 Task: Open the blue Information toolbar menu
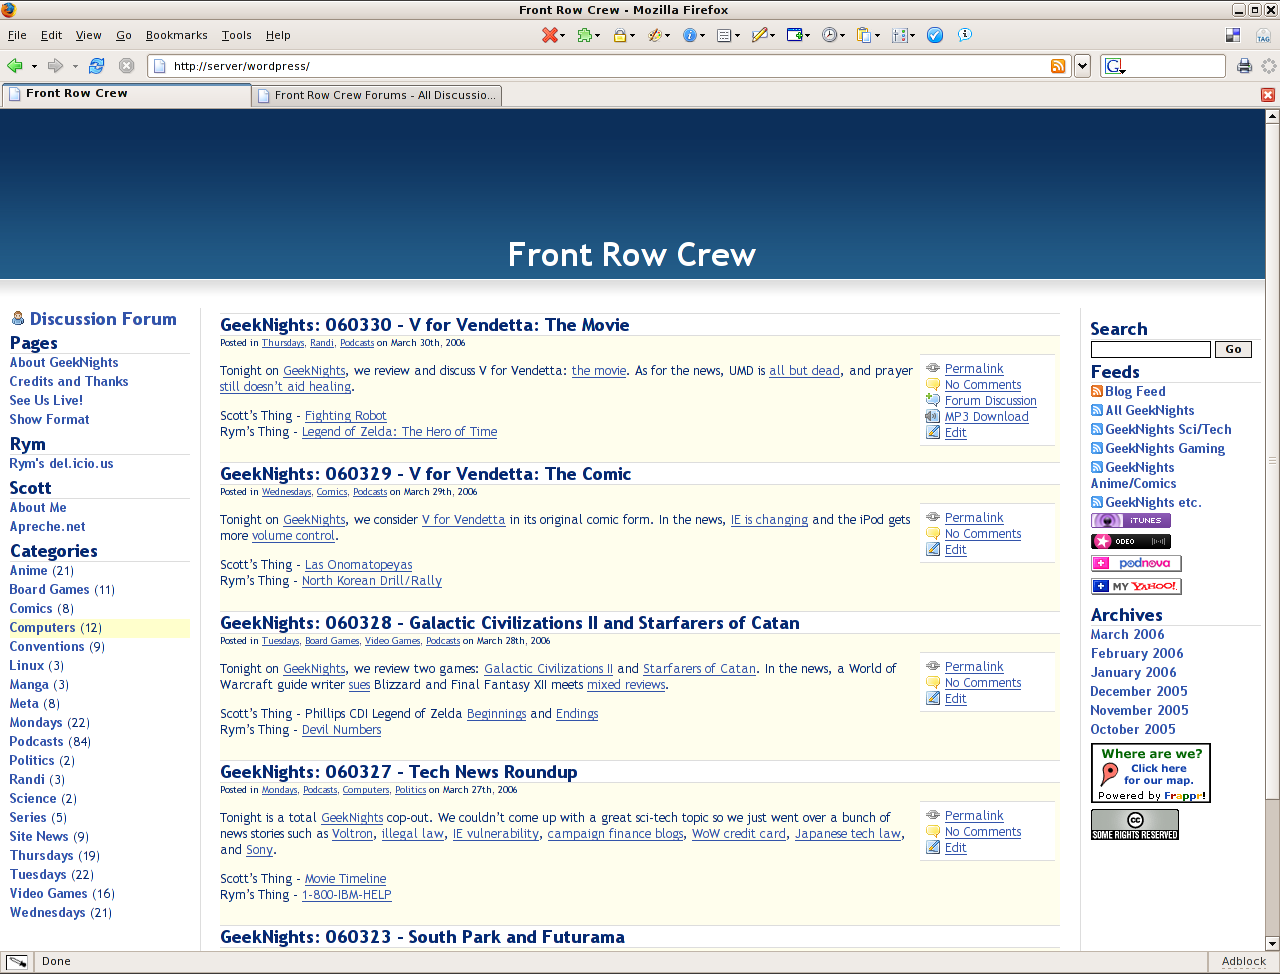click(693, 35)
